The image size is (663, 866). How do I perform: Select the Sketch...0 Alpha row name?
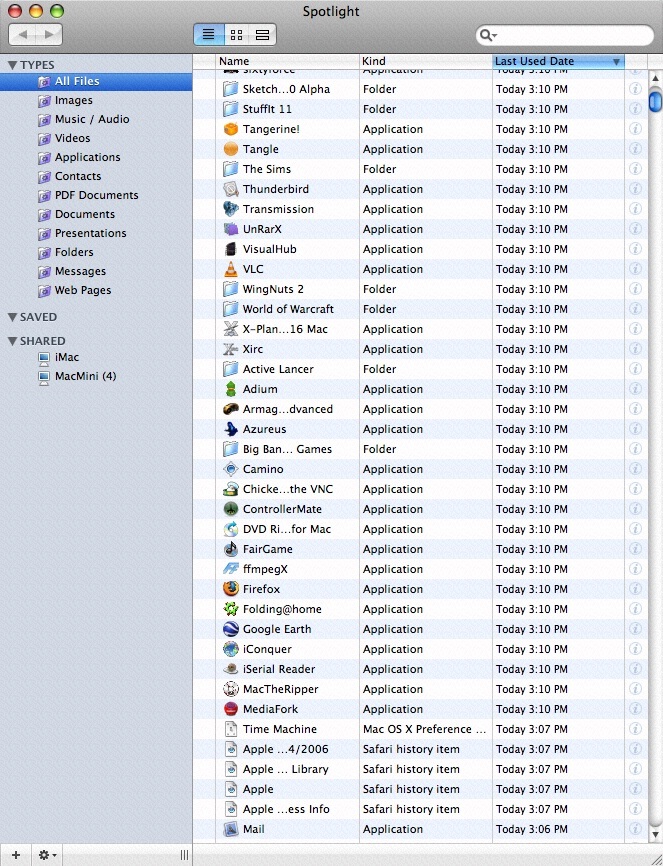(286, 89)
